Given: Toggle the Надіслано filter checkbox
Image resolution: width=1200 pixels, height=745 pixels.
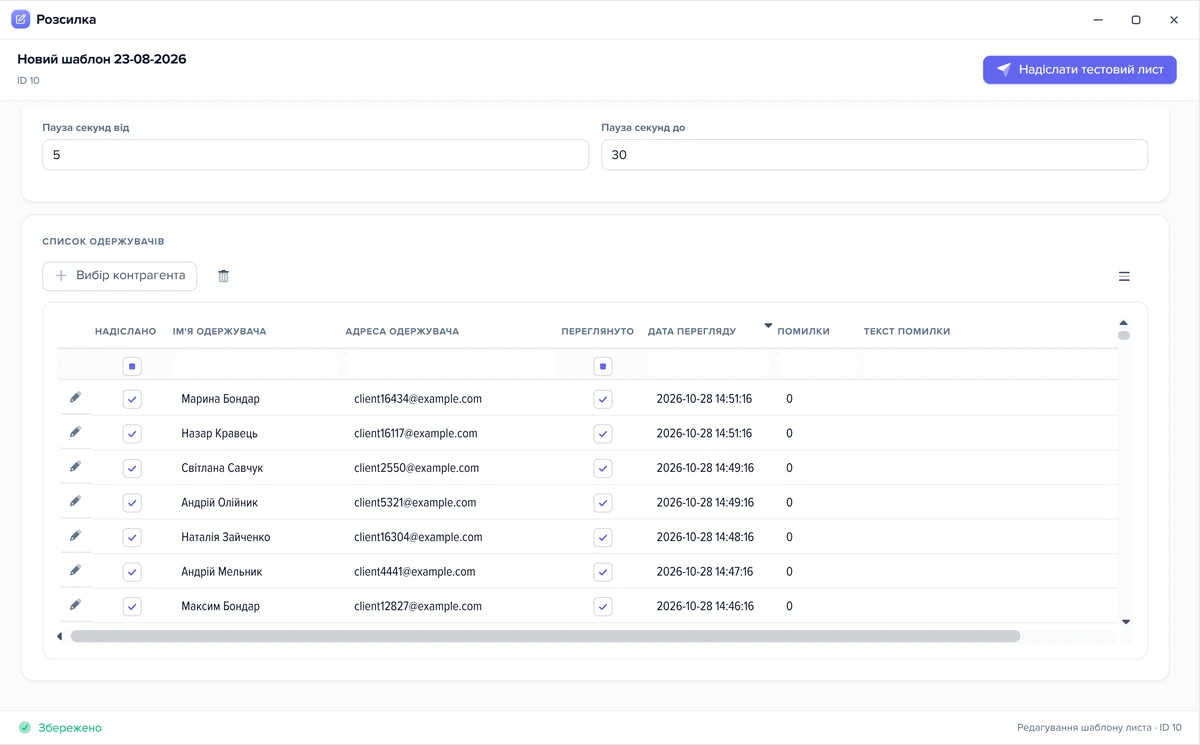Looking at the screenshot, I should tap(132, 367).
